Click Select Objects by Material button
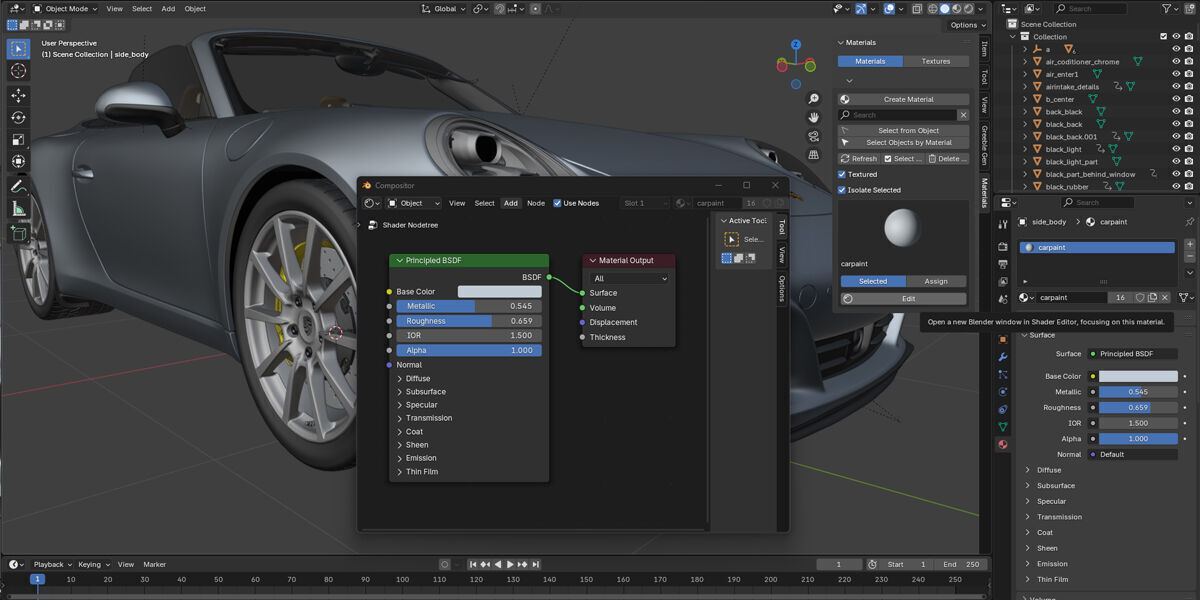This screenshot has width=1200, height=600. click(x=903, y=143)
